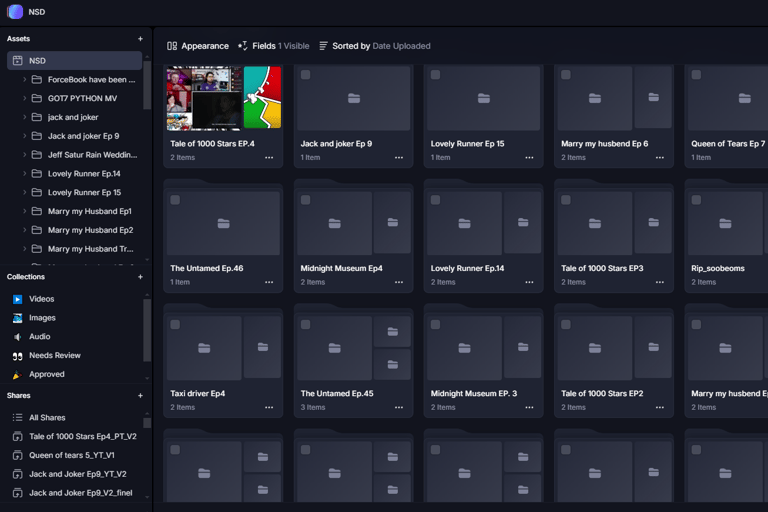Select the Tale of 1000 Stars EP3 checkbox
Screen dimensions: 768x512
click(566, 200)
